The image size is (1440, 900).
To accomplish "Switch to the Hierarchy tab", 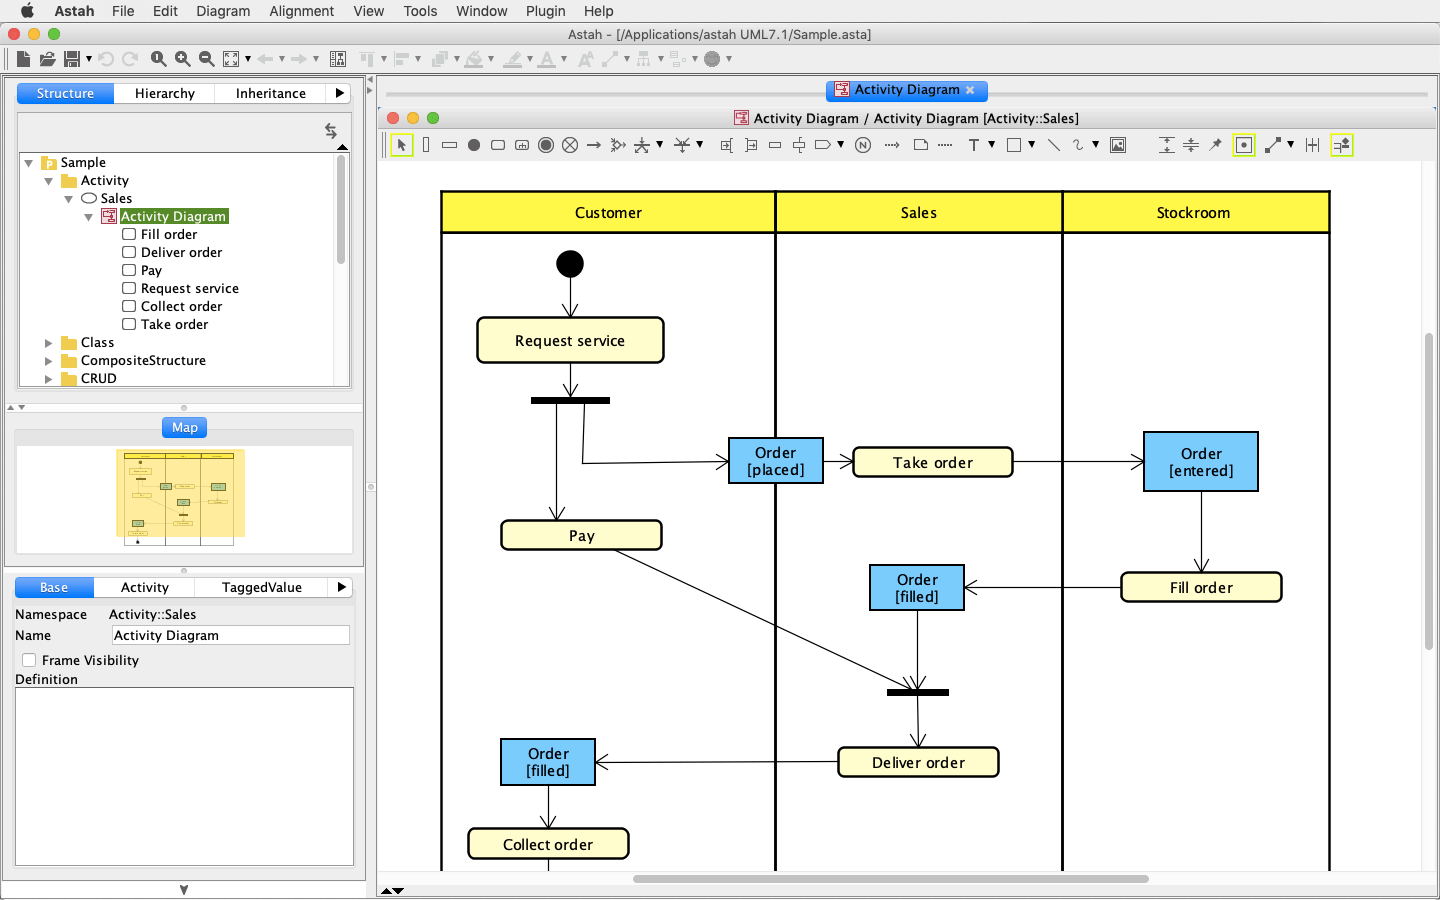I will [x=165, y=93].
